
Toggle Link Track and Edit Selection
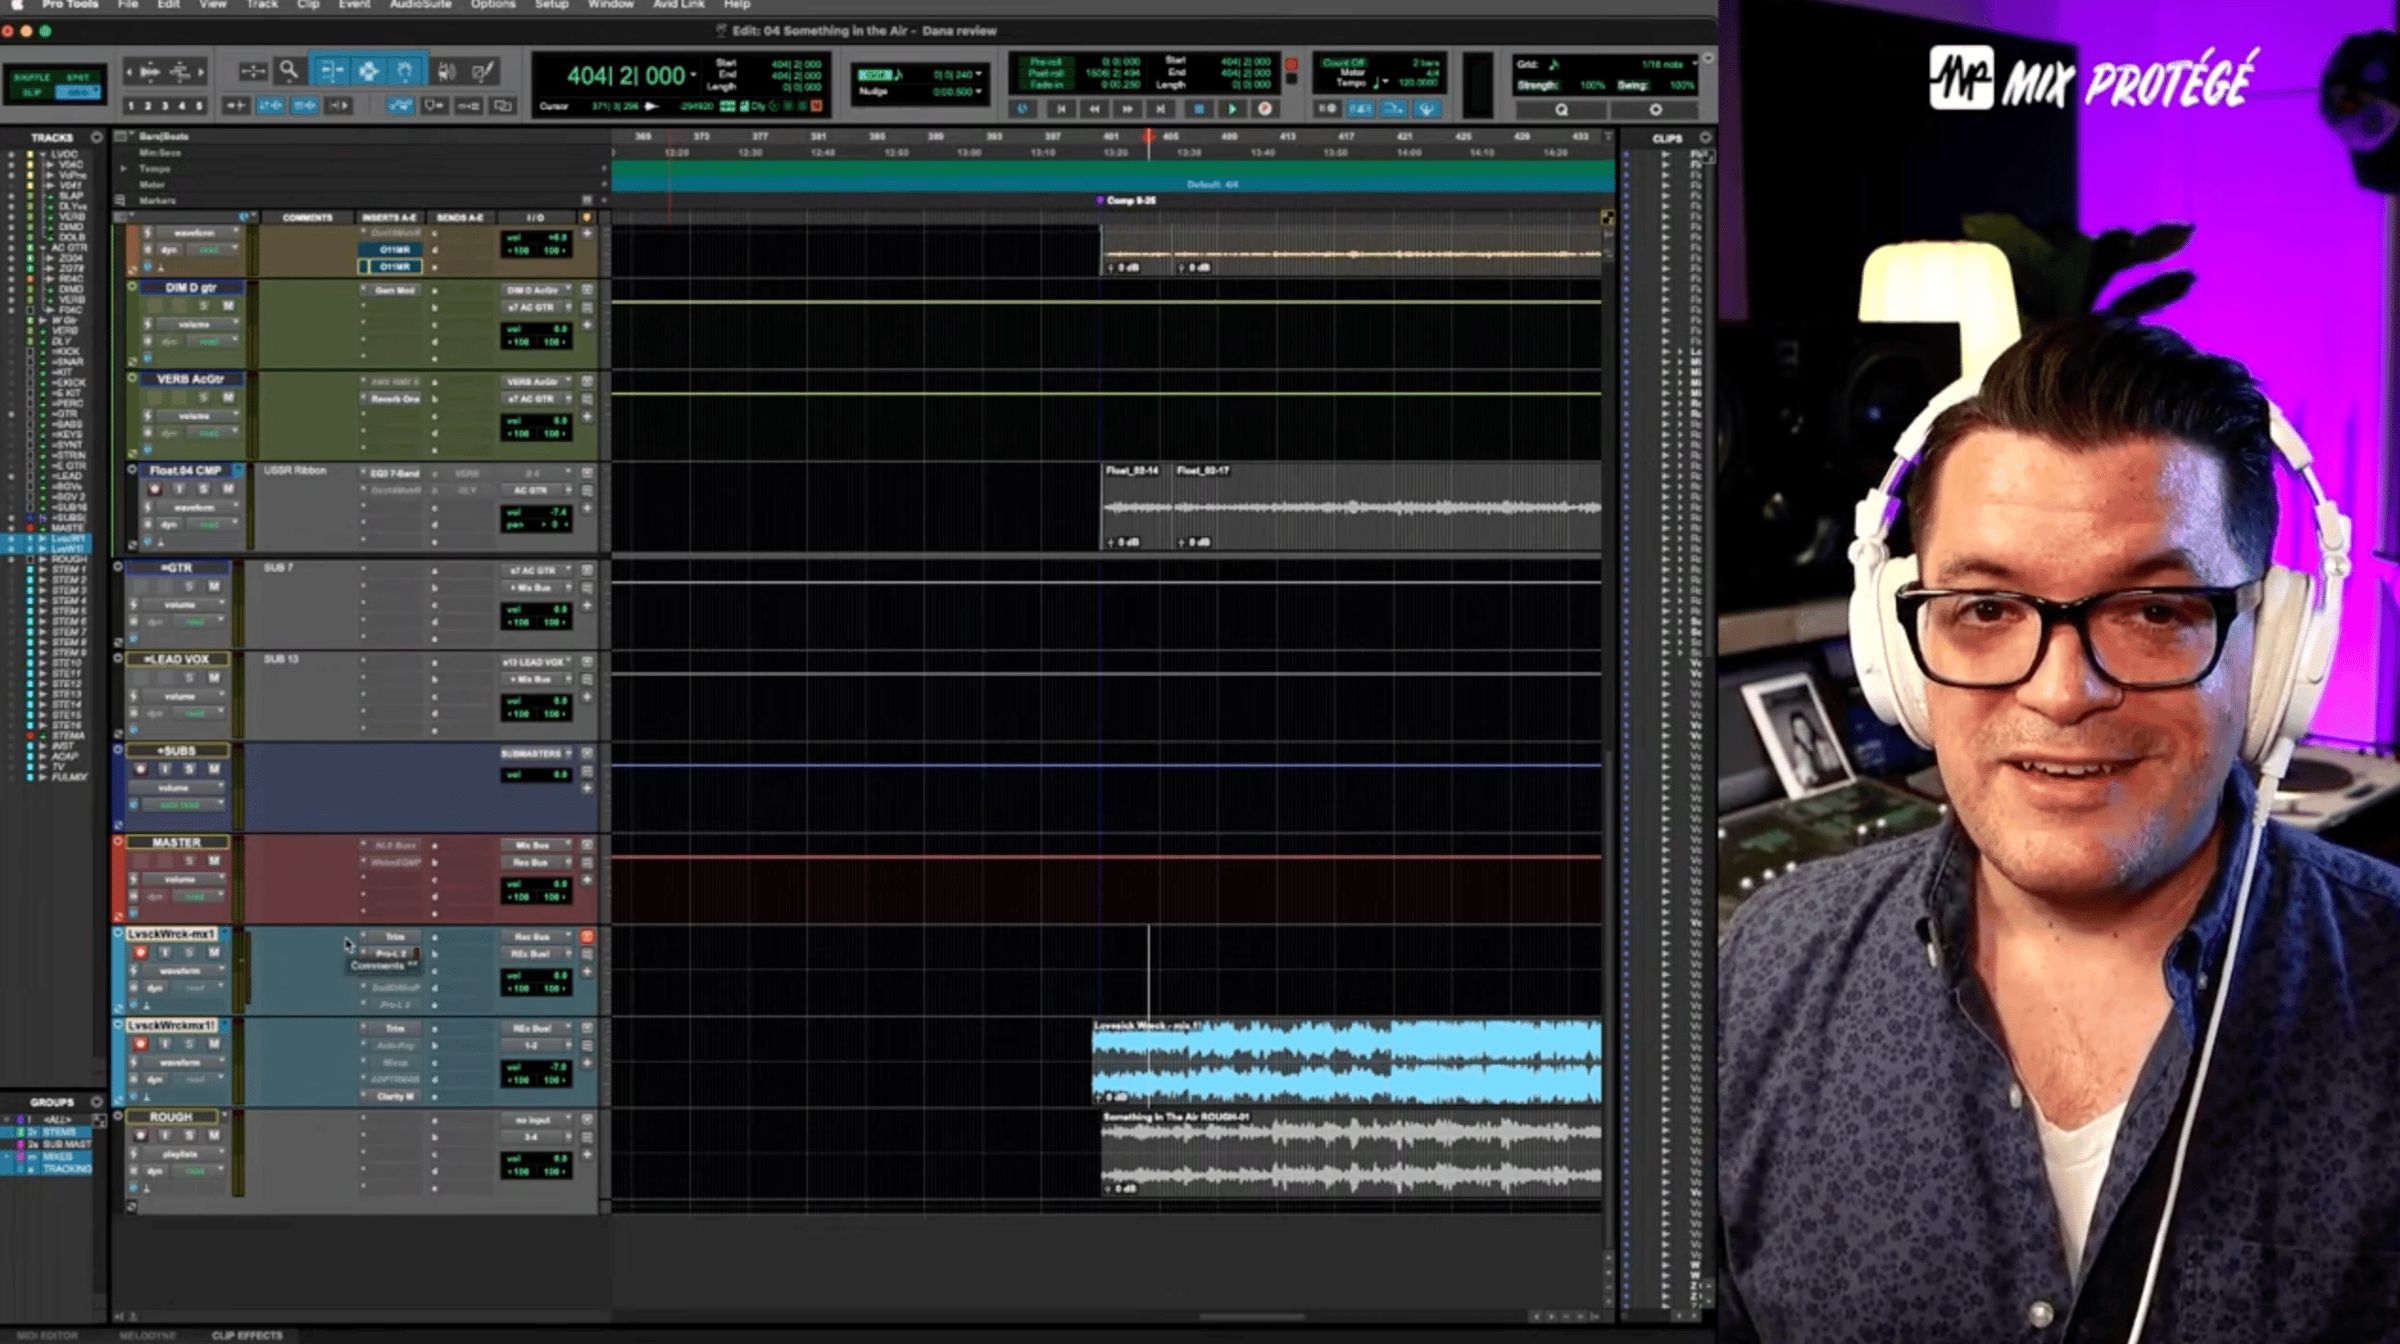(304, 105)
